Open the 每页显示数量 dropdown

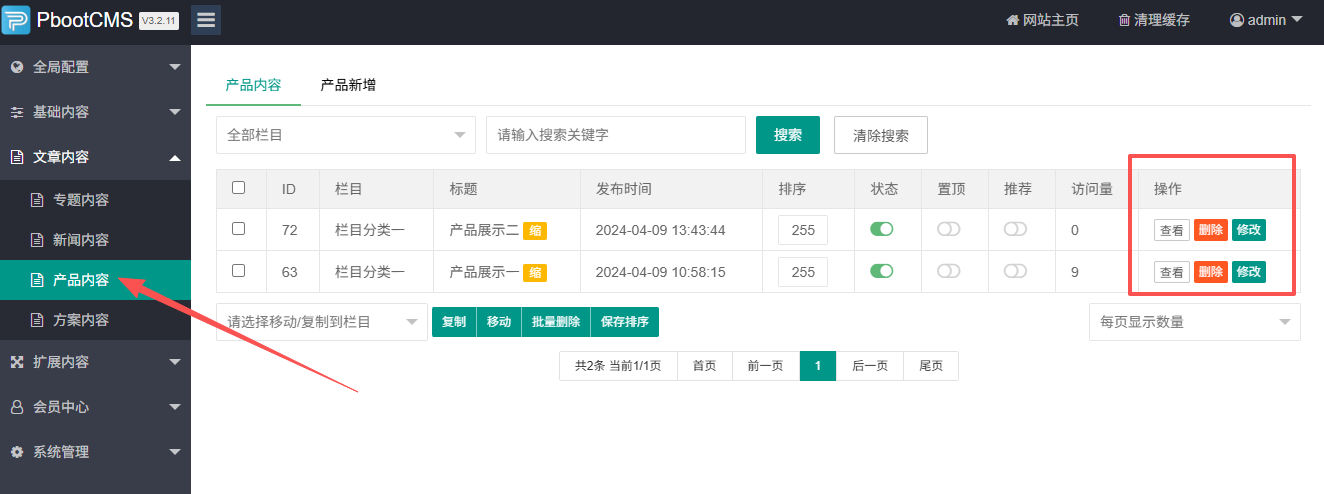pyautogui.click(x=1195, y=322)
